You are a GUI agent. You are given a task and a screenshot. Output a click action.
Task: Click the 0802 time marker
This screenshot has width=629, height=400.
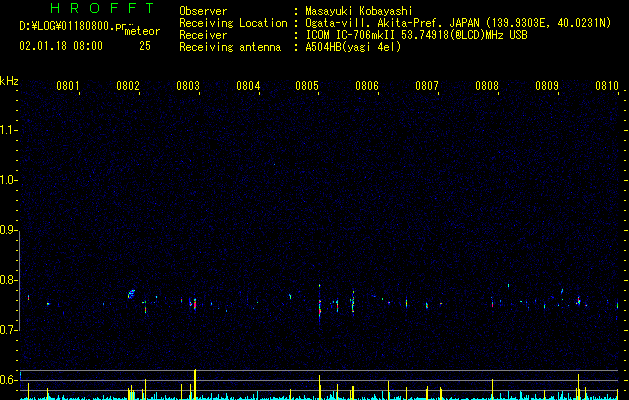(x=128, y=85)
